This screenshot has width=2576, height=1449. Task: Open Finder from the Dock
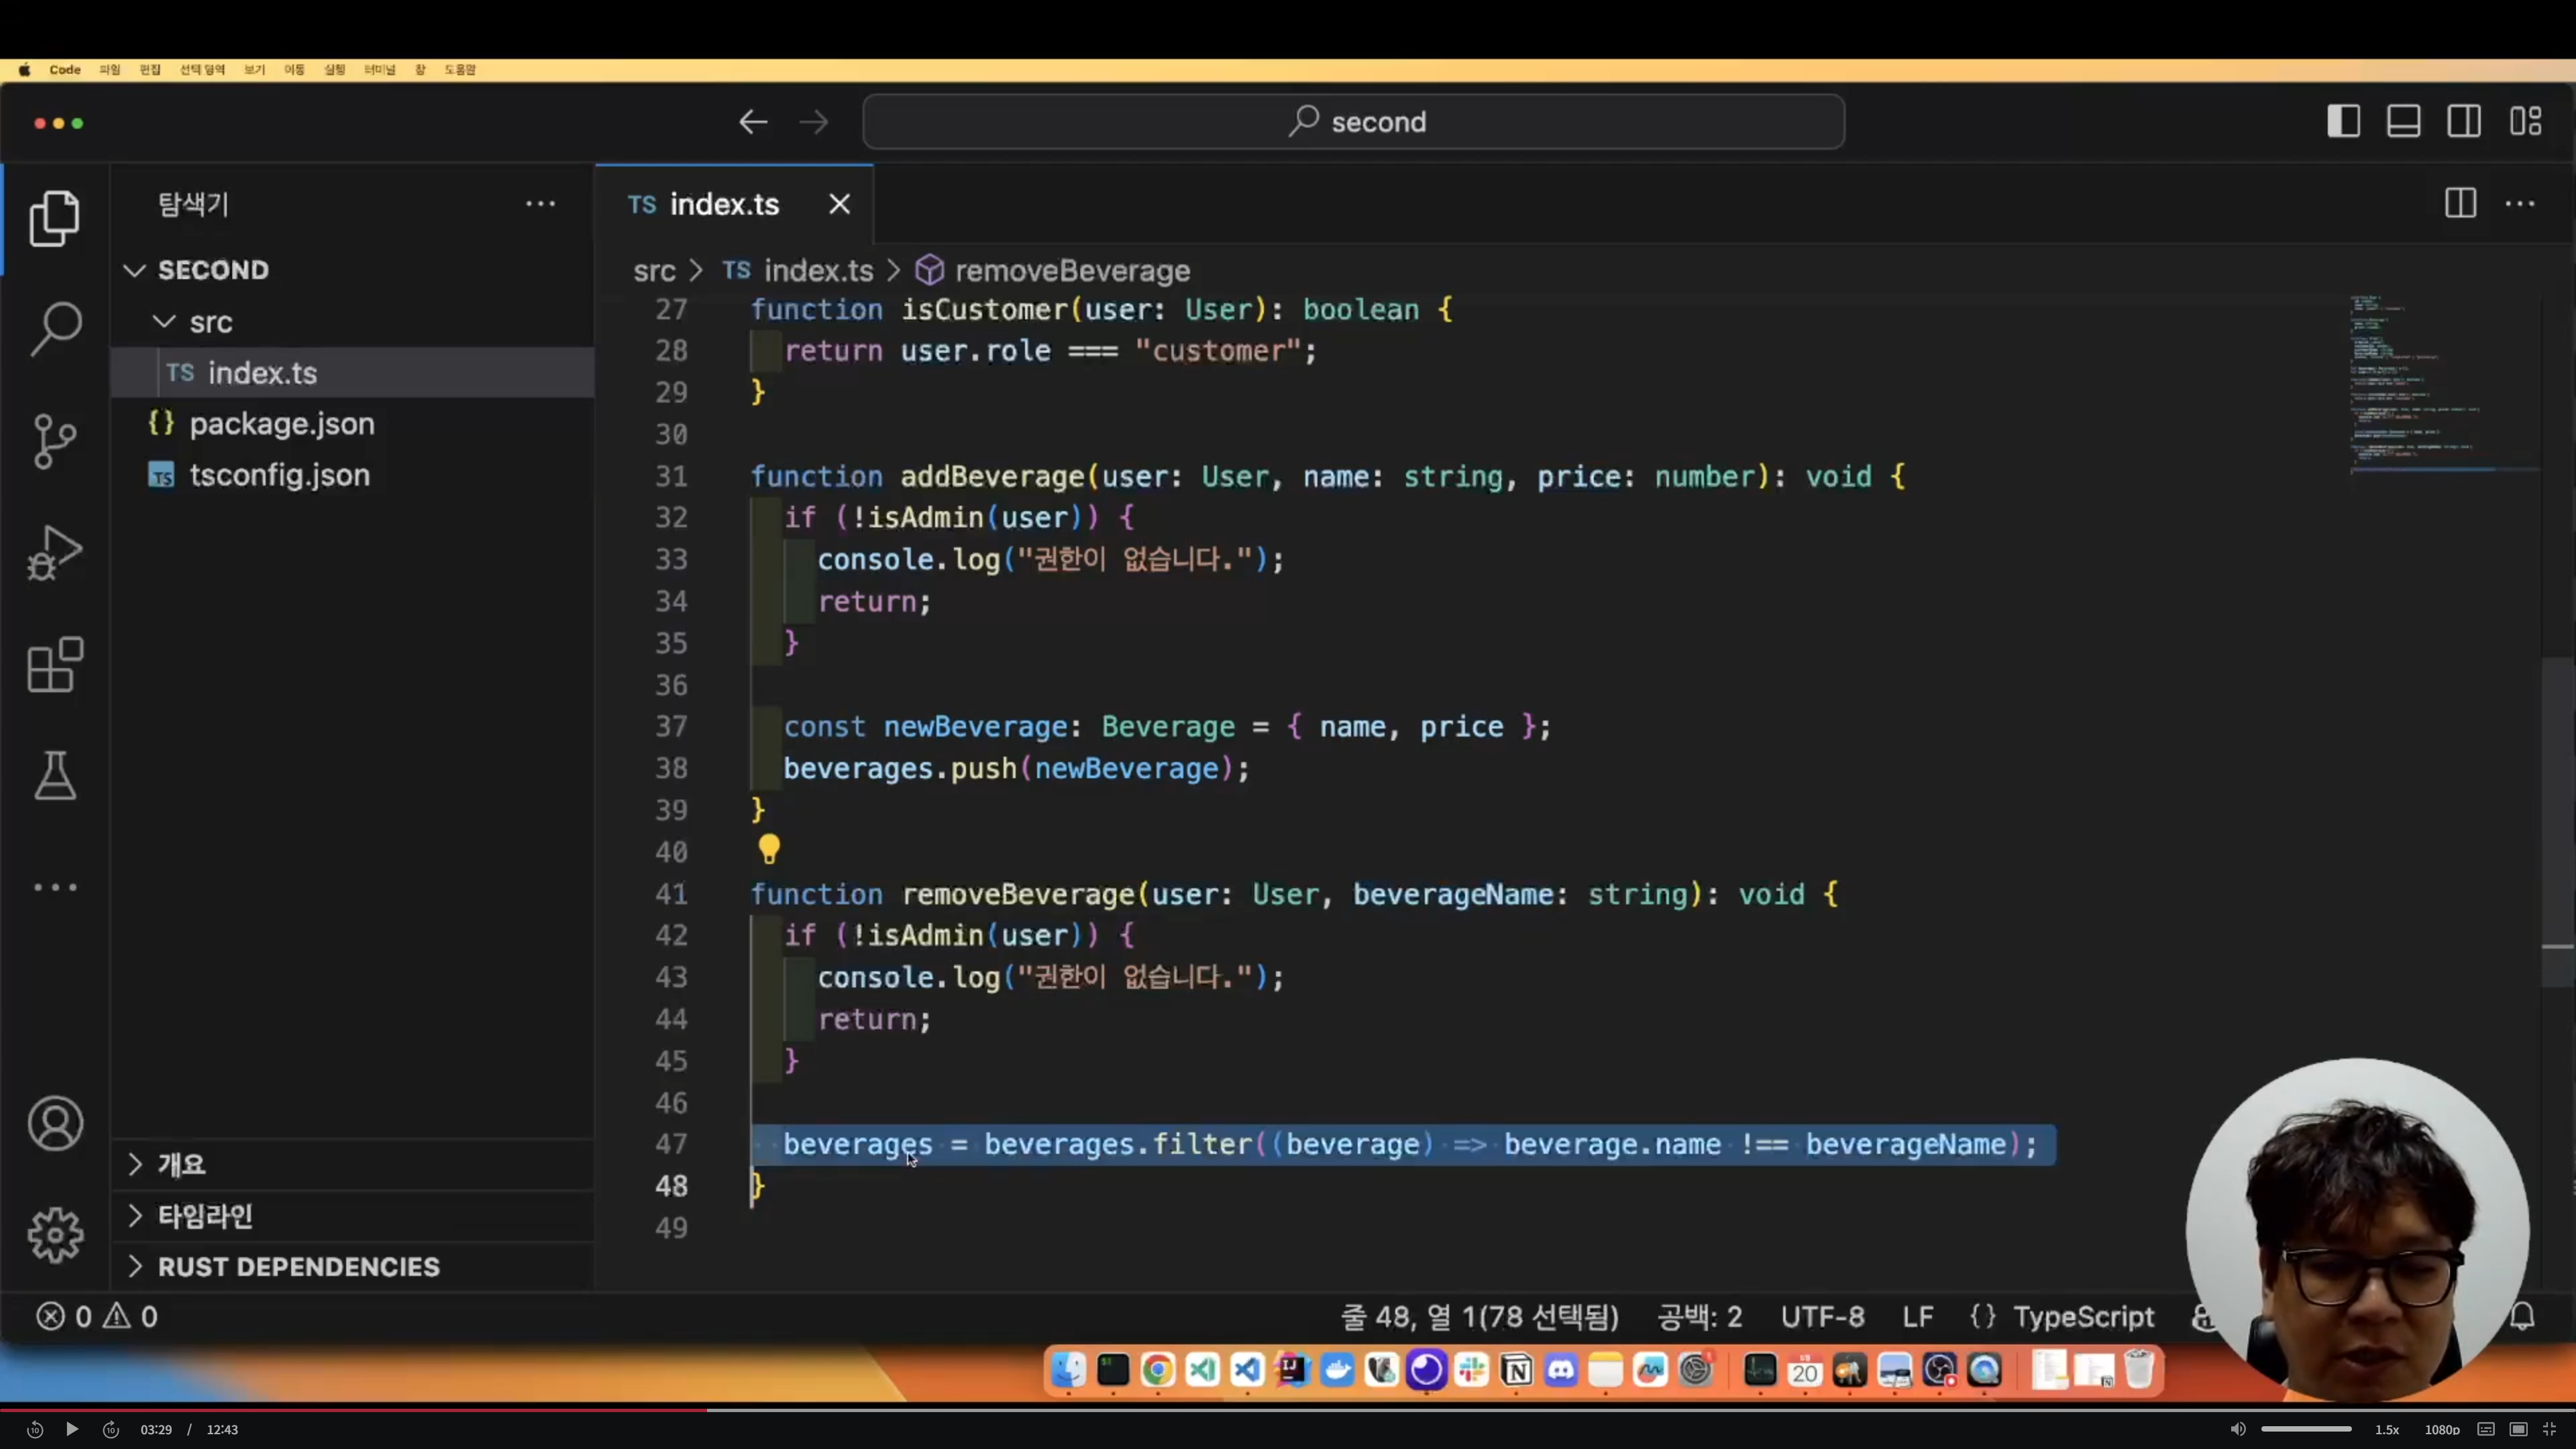point(1068,1370)
